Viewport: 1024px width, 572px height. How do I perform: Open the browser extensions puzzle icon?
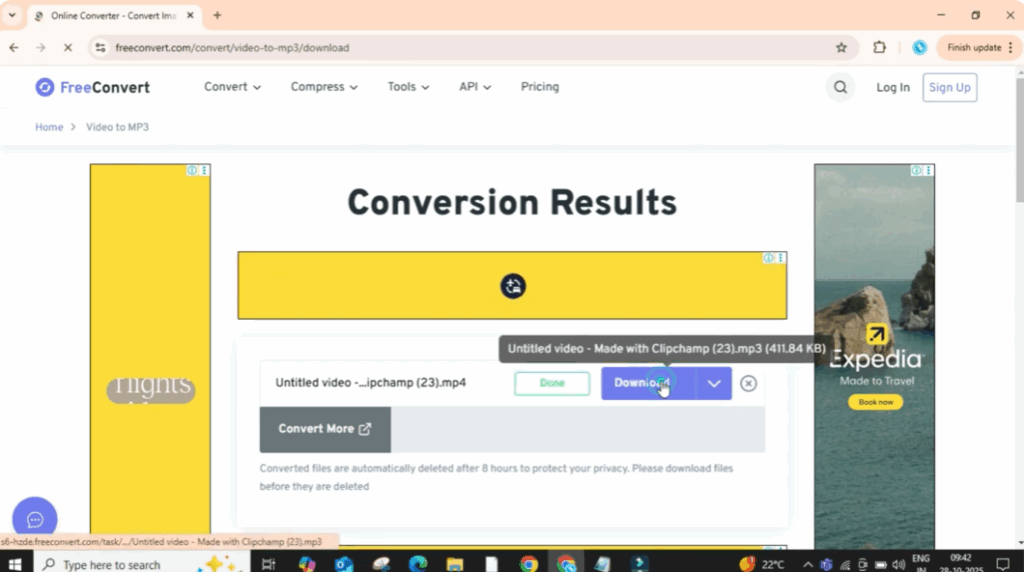(880, 47)
